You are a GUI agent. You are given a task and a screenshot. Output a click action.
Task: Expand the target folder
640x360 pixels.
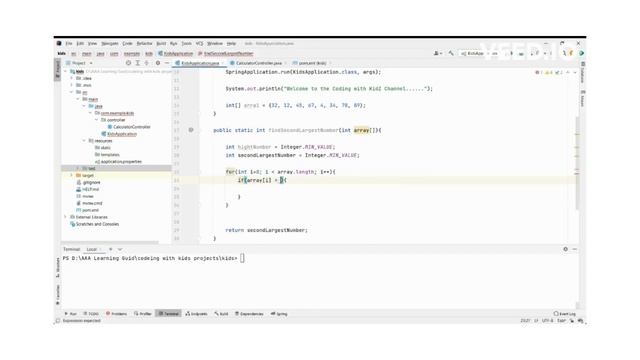[x=71, y=176]
